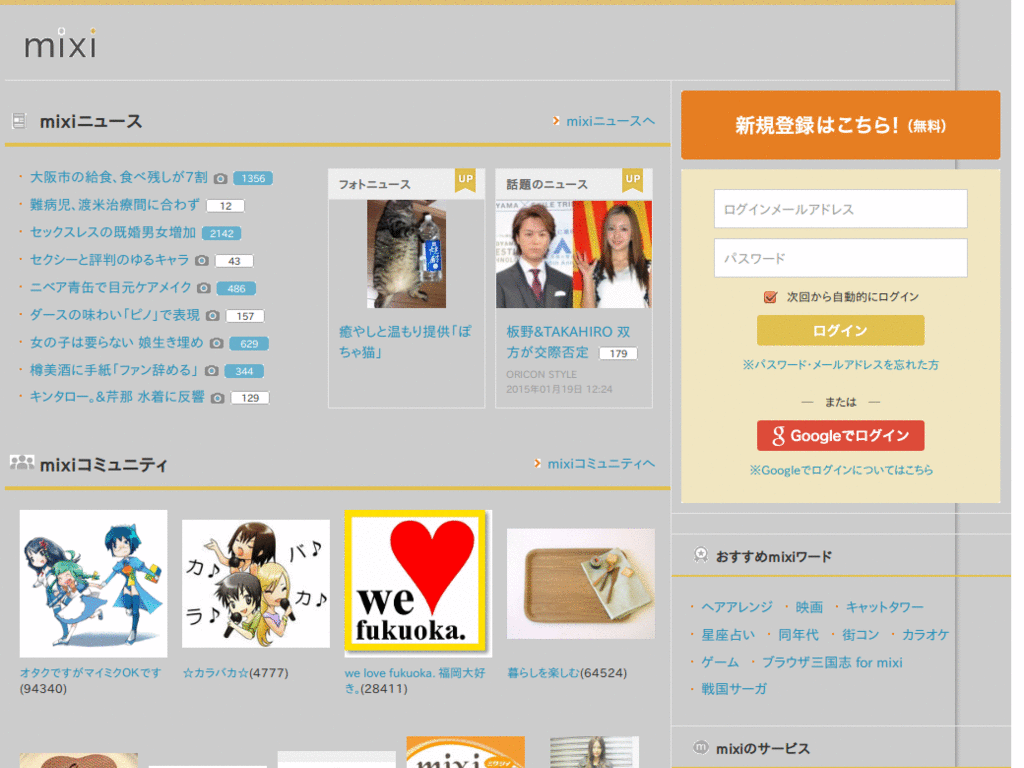The height and width of the screenshot is (768, 1024).
Task: Click UP ribbon on フォトニュース card
Action: 466,180
